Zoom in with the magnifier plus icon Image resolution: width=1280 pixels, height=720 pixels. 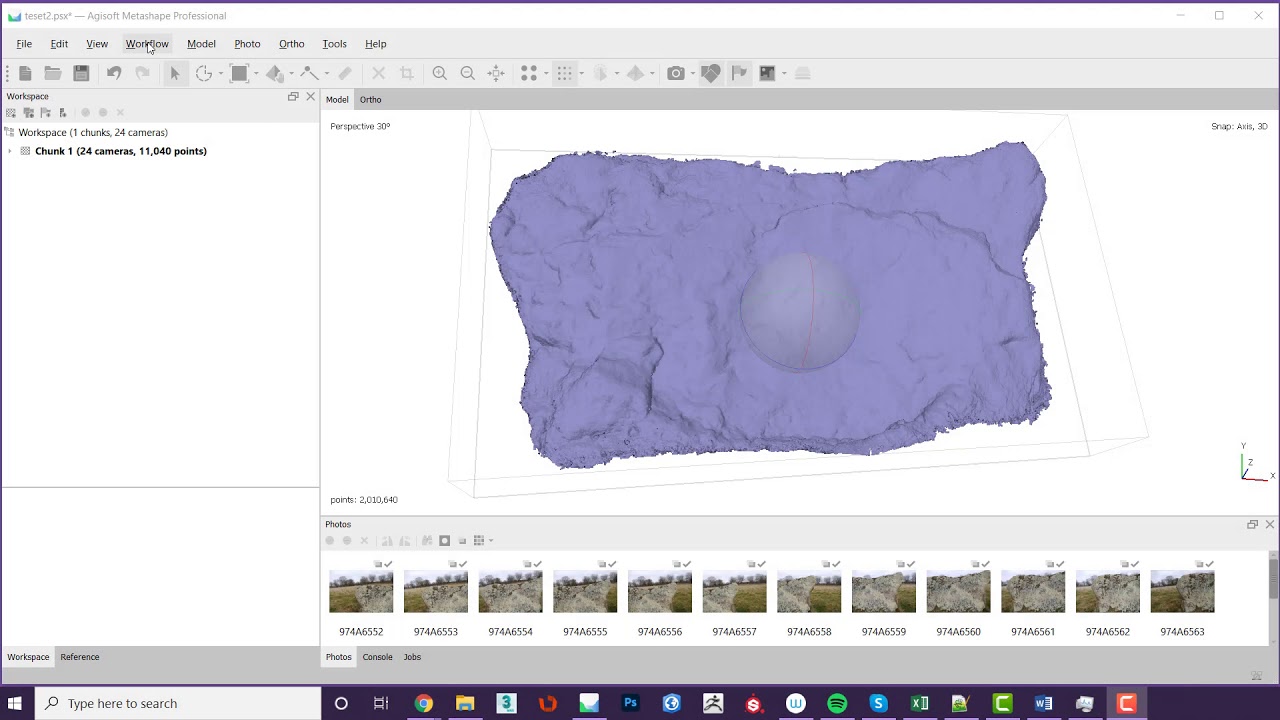(x=439, y=73)
